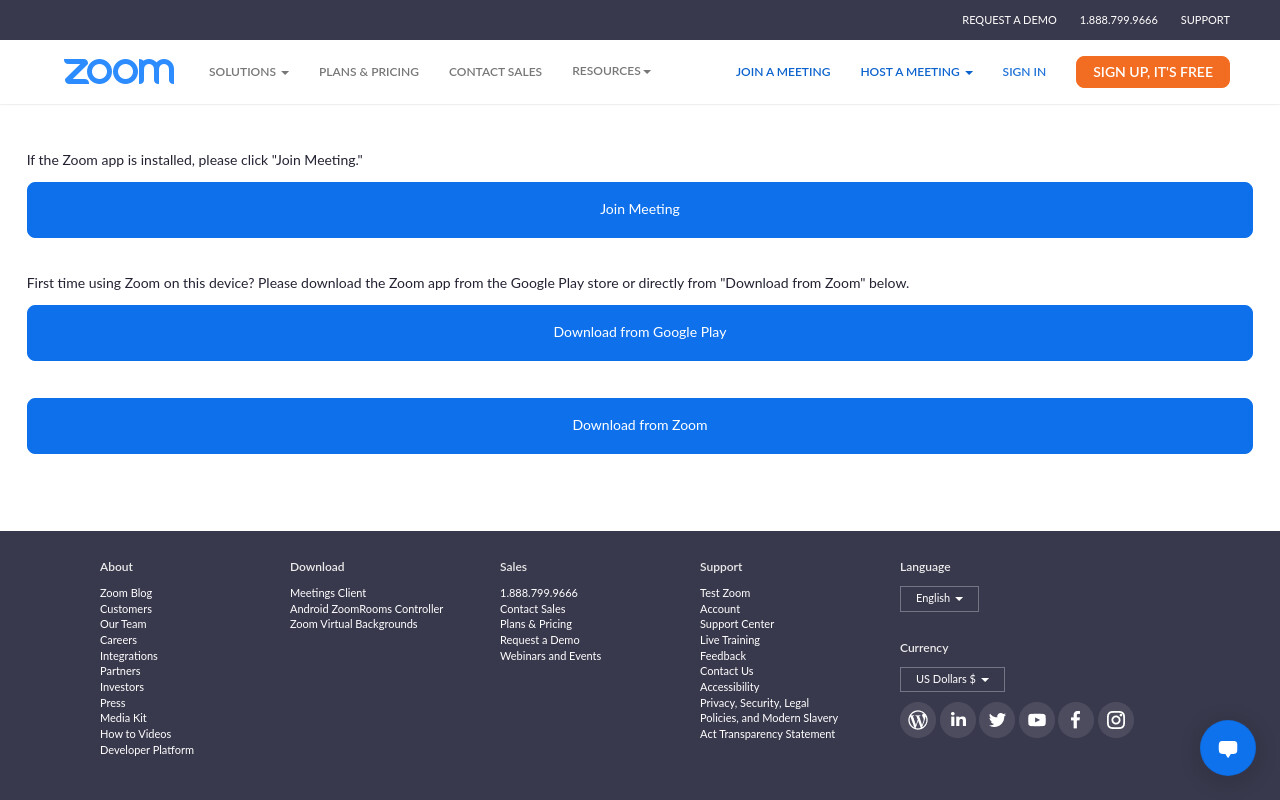The height and width of the screenshot is (800, 1280).
Task: Open the Meetings Client download link
Action: tap(328, 593)
